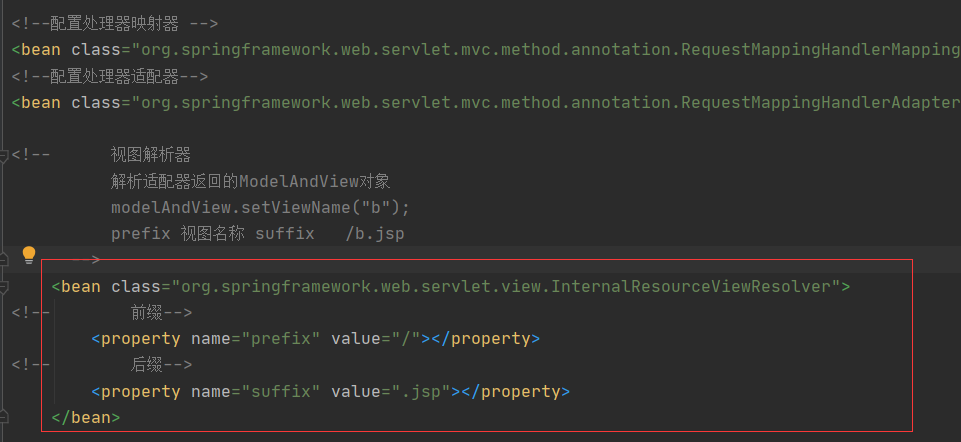This screenshot has height=442, width=961.
Task: Click the name="prefix" attribute value
Action: tap(281, 338)
